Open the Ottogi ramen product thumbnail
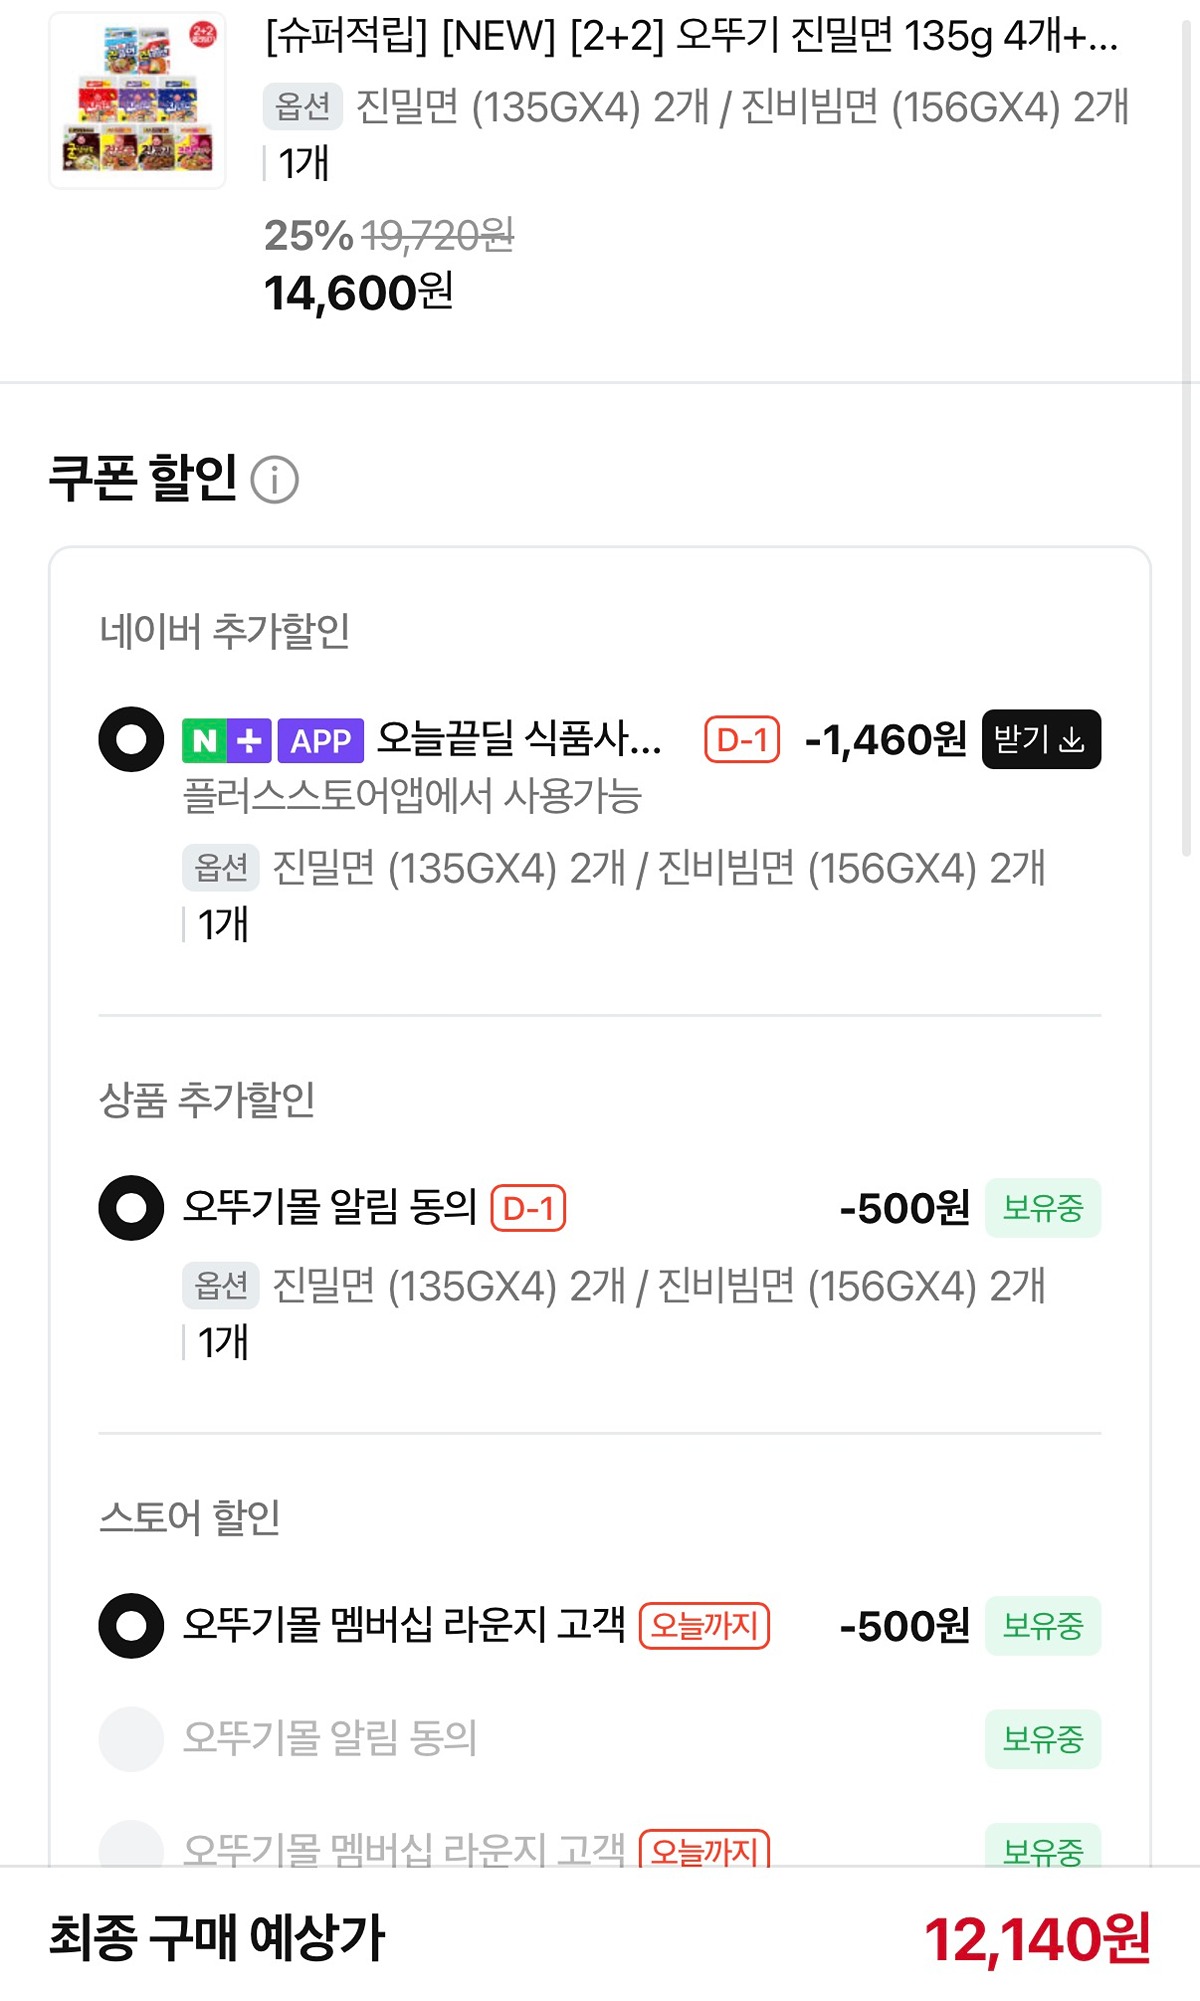 [138, 100]
